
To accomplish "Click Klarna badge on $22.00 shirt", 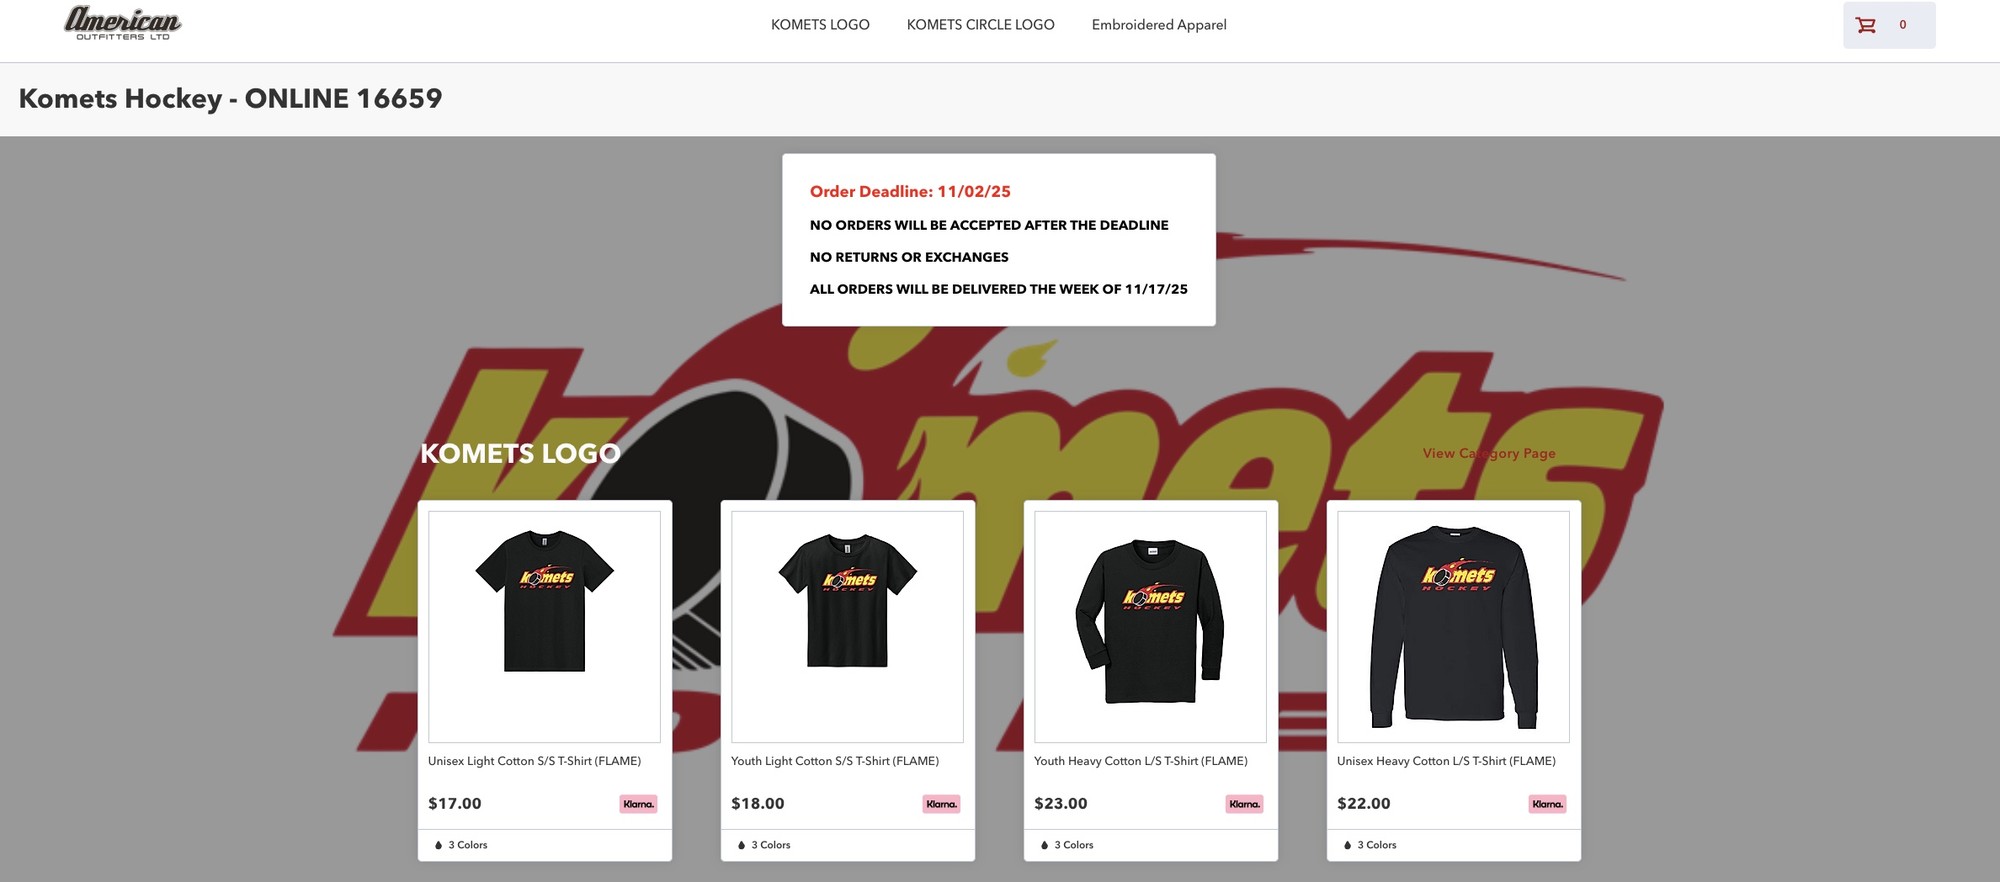I will (x=1547, y=804).
